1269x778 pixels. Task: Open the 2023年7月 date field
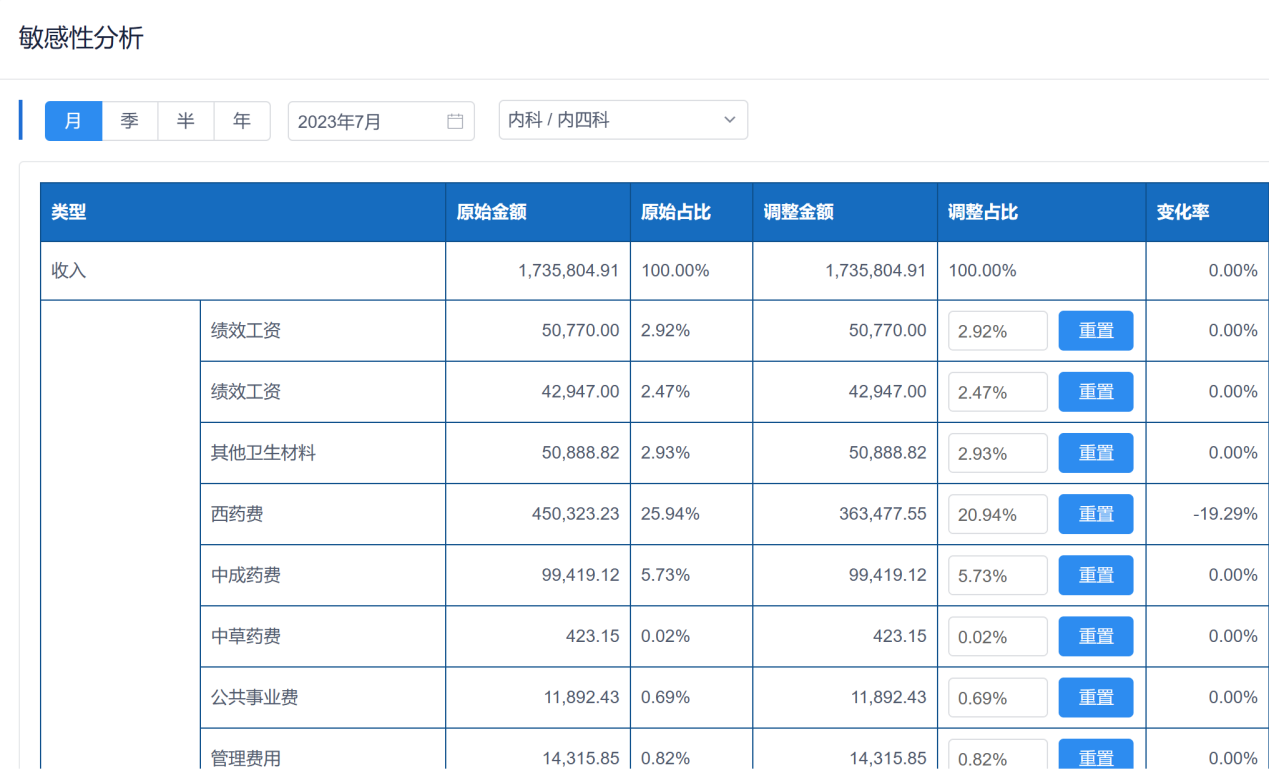pyautogui.click(x=365, y=121)
